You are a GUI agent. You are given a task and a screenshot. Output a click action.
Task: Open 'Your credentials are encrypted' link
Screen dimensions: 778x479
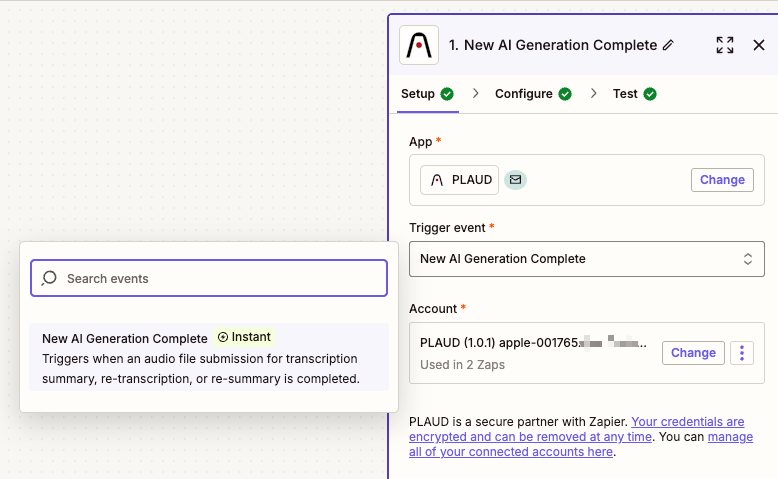pyautogui.click(x=577, y=429)
